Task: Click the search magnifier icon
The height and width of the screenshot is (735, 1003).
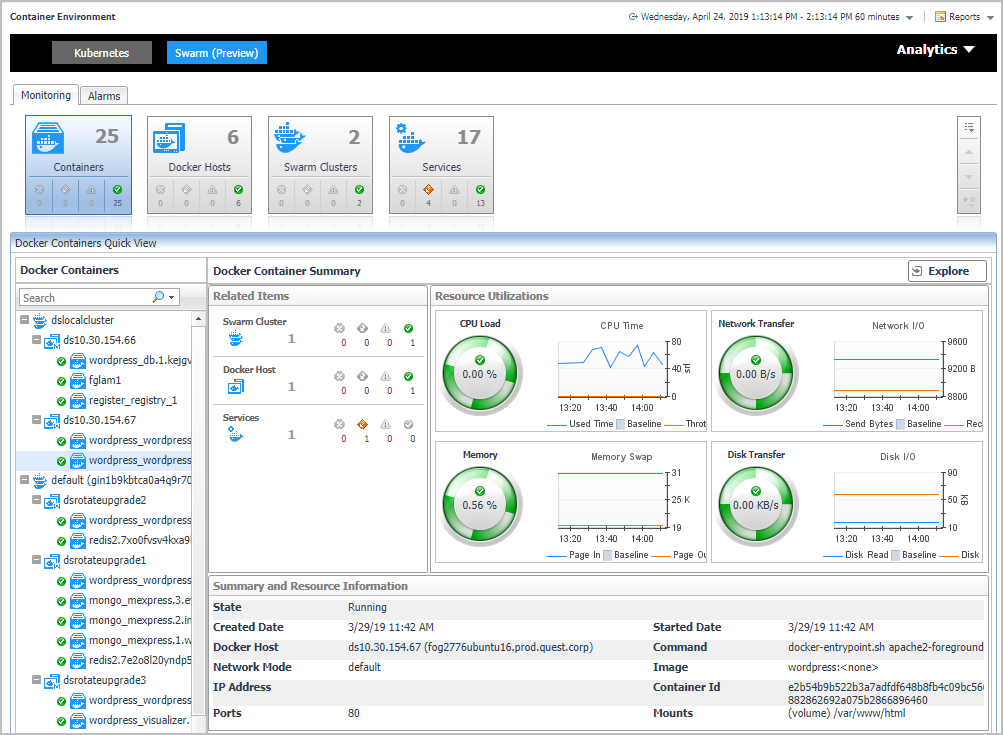Action: coord(158,297)
